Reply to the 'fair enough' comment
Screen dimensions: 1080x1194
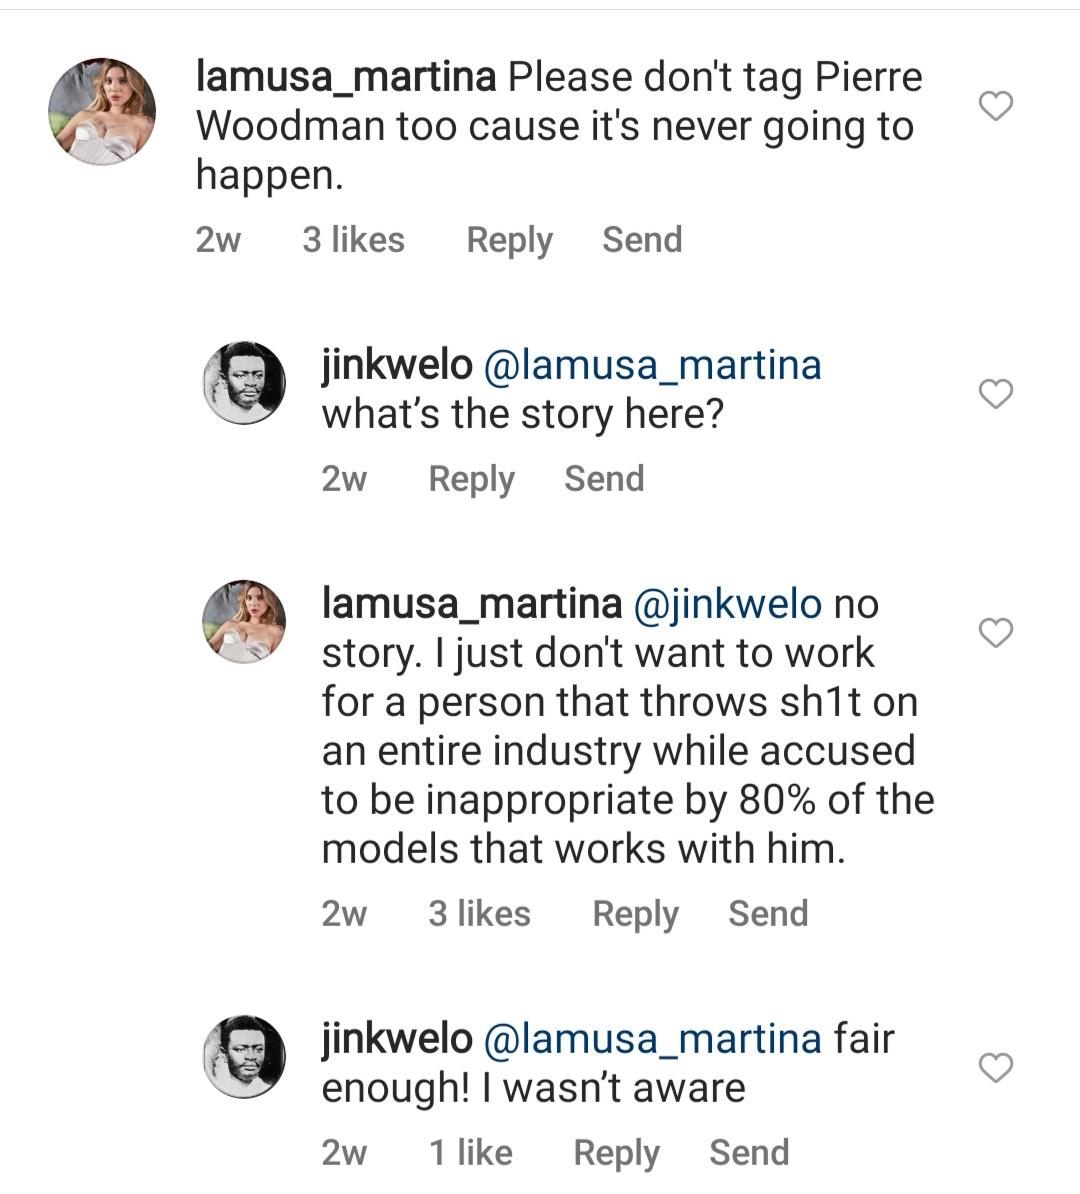click(x=616, y=1153)
